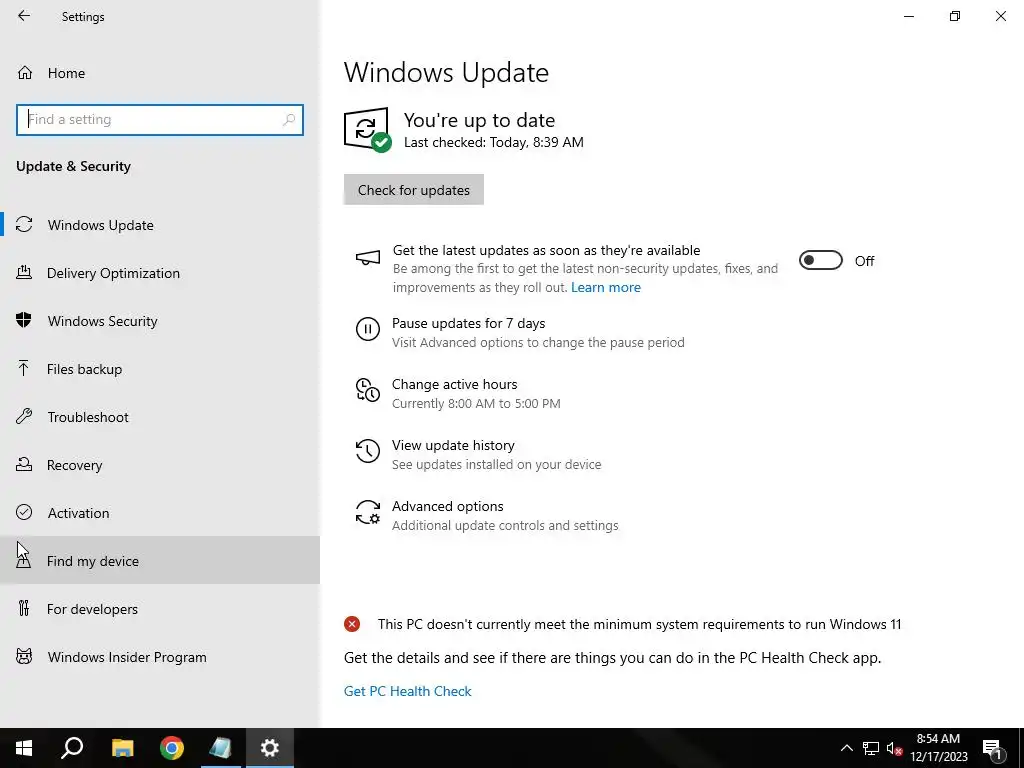
Task: Open Home icon in sidebar
Action: [x=25, y=72]
